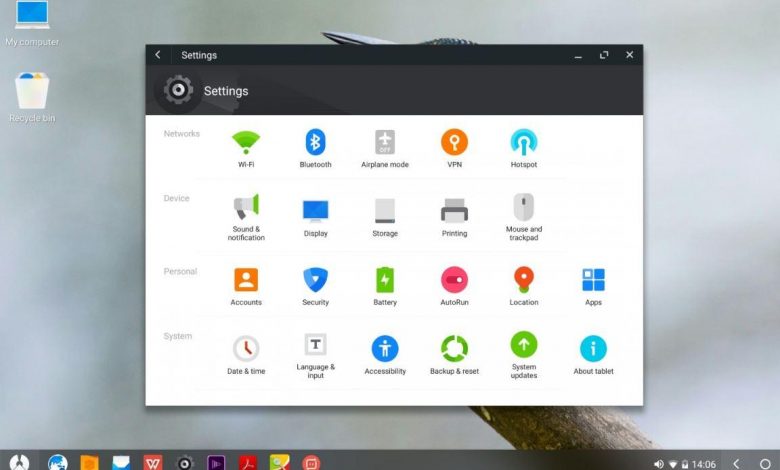
Task: Open the Recycle bin desktop icon
Action: click(x=32, y=97)
